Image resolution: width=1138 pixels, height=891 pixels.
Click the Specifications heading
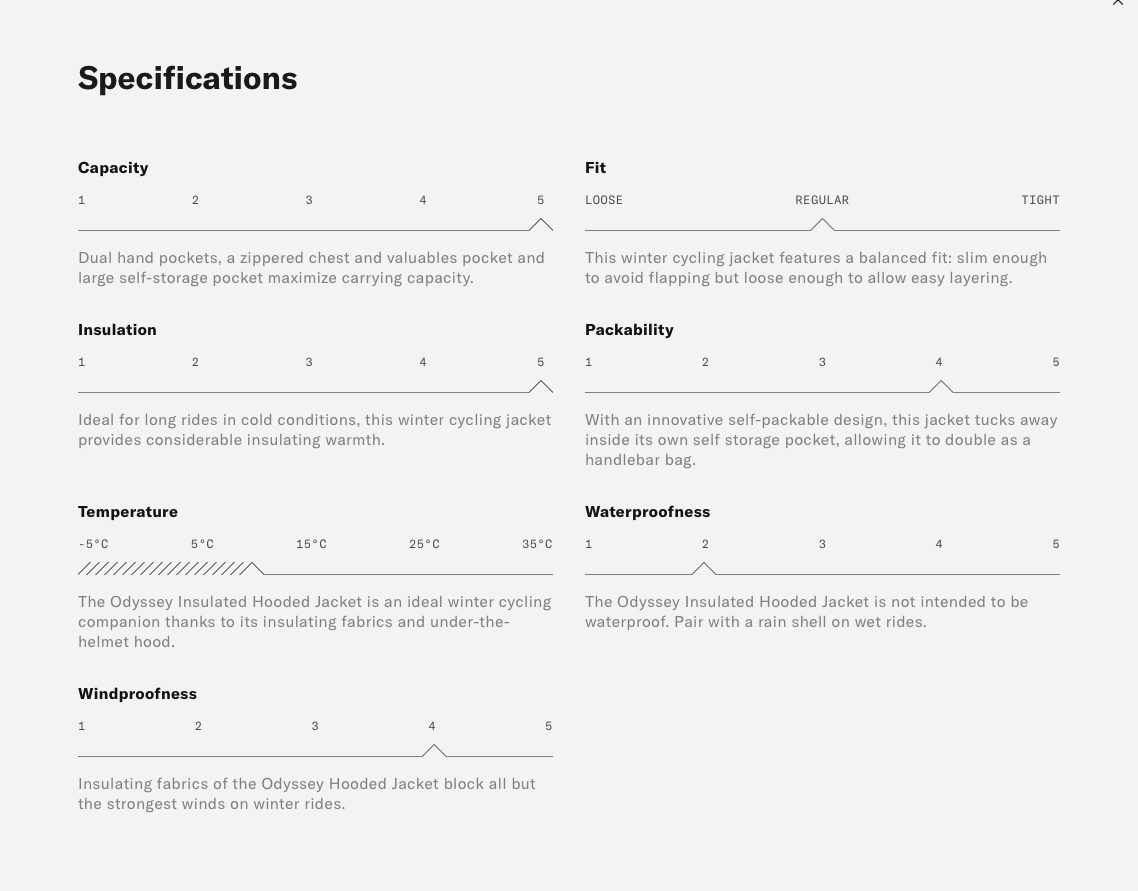tap(188, 78)
